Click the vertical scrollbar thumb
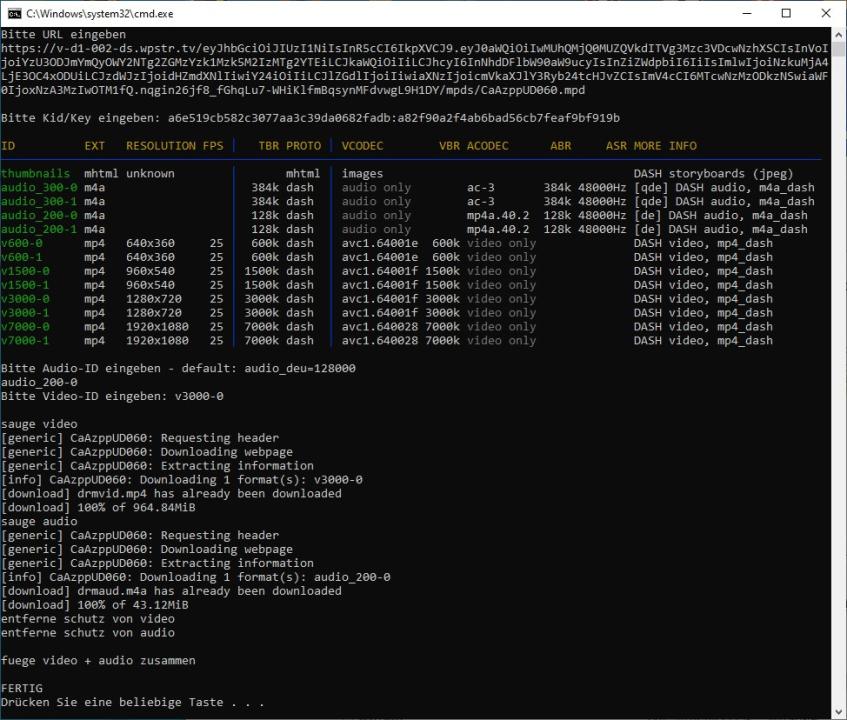Viewport: 847px width, 720px height. (x=838, y=49)
